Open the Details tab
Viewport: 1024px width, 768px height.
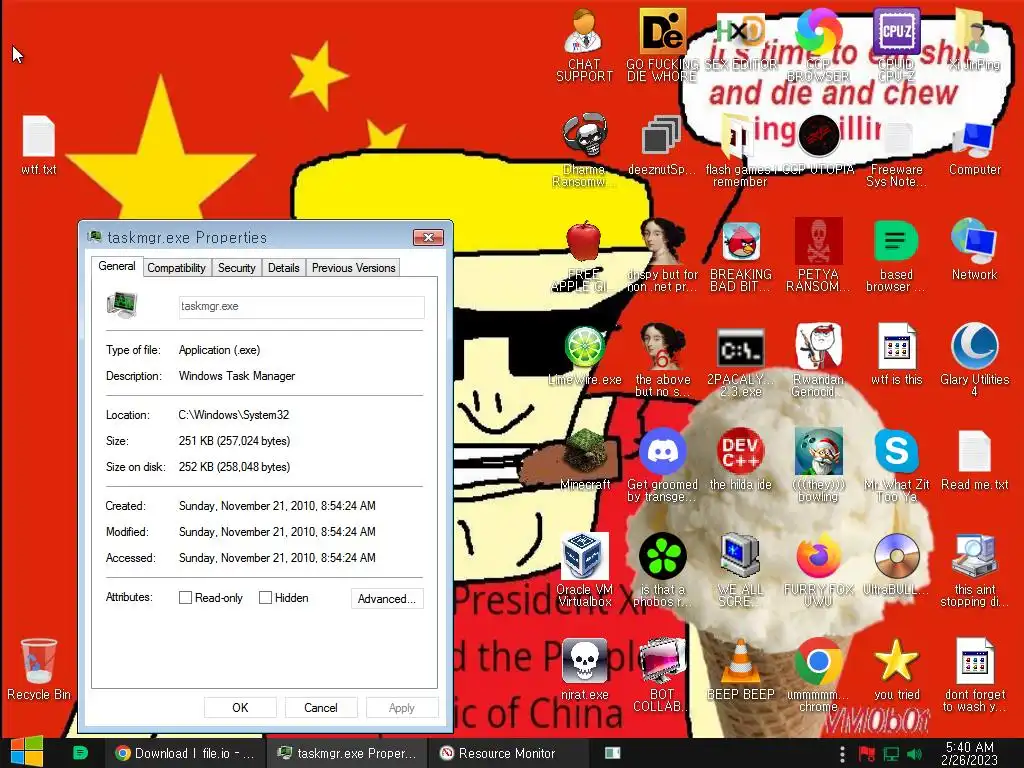283,268
